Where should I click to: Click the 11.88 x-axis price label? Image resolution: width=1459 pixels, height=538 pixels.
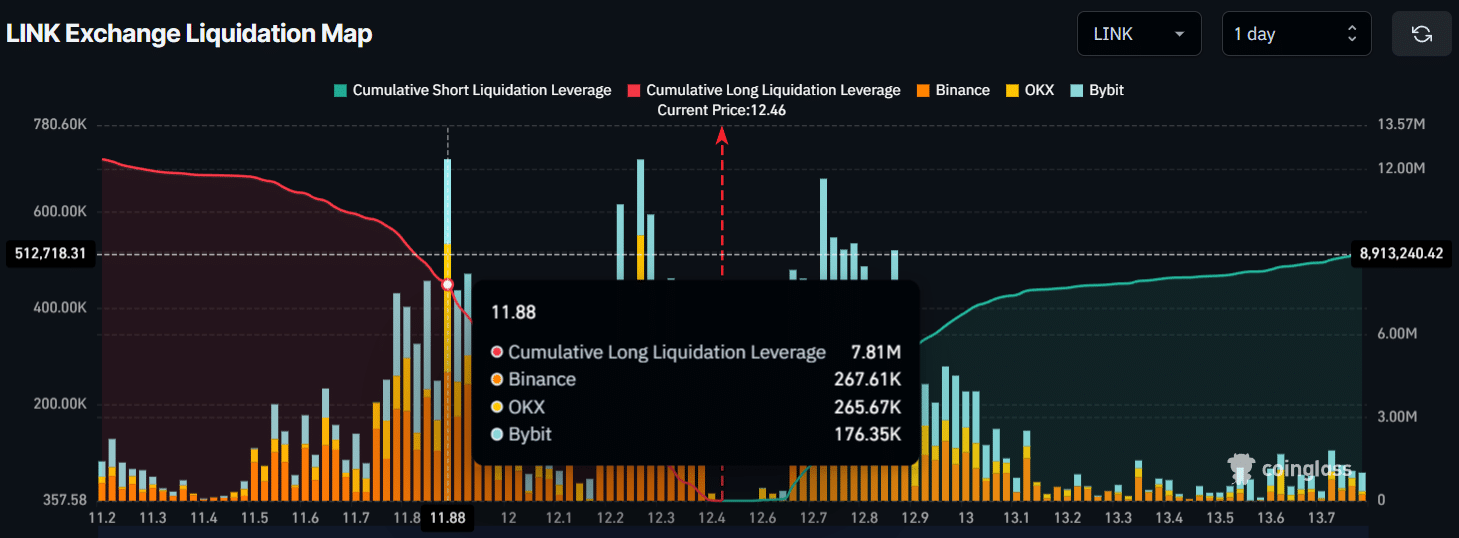447,518
